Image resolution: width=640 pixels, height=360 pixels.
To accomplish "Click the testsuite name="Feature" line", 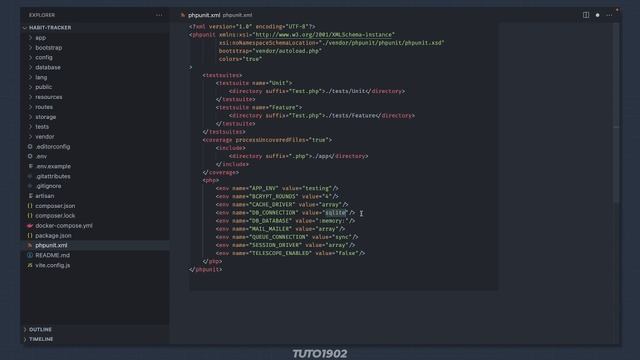I will [x=259, y=107].
